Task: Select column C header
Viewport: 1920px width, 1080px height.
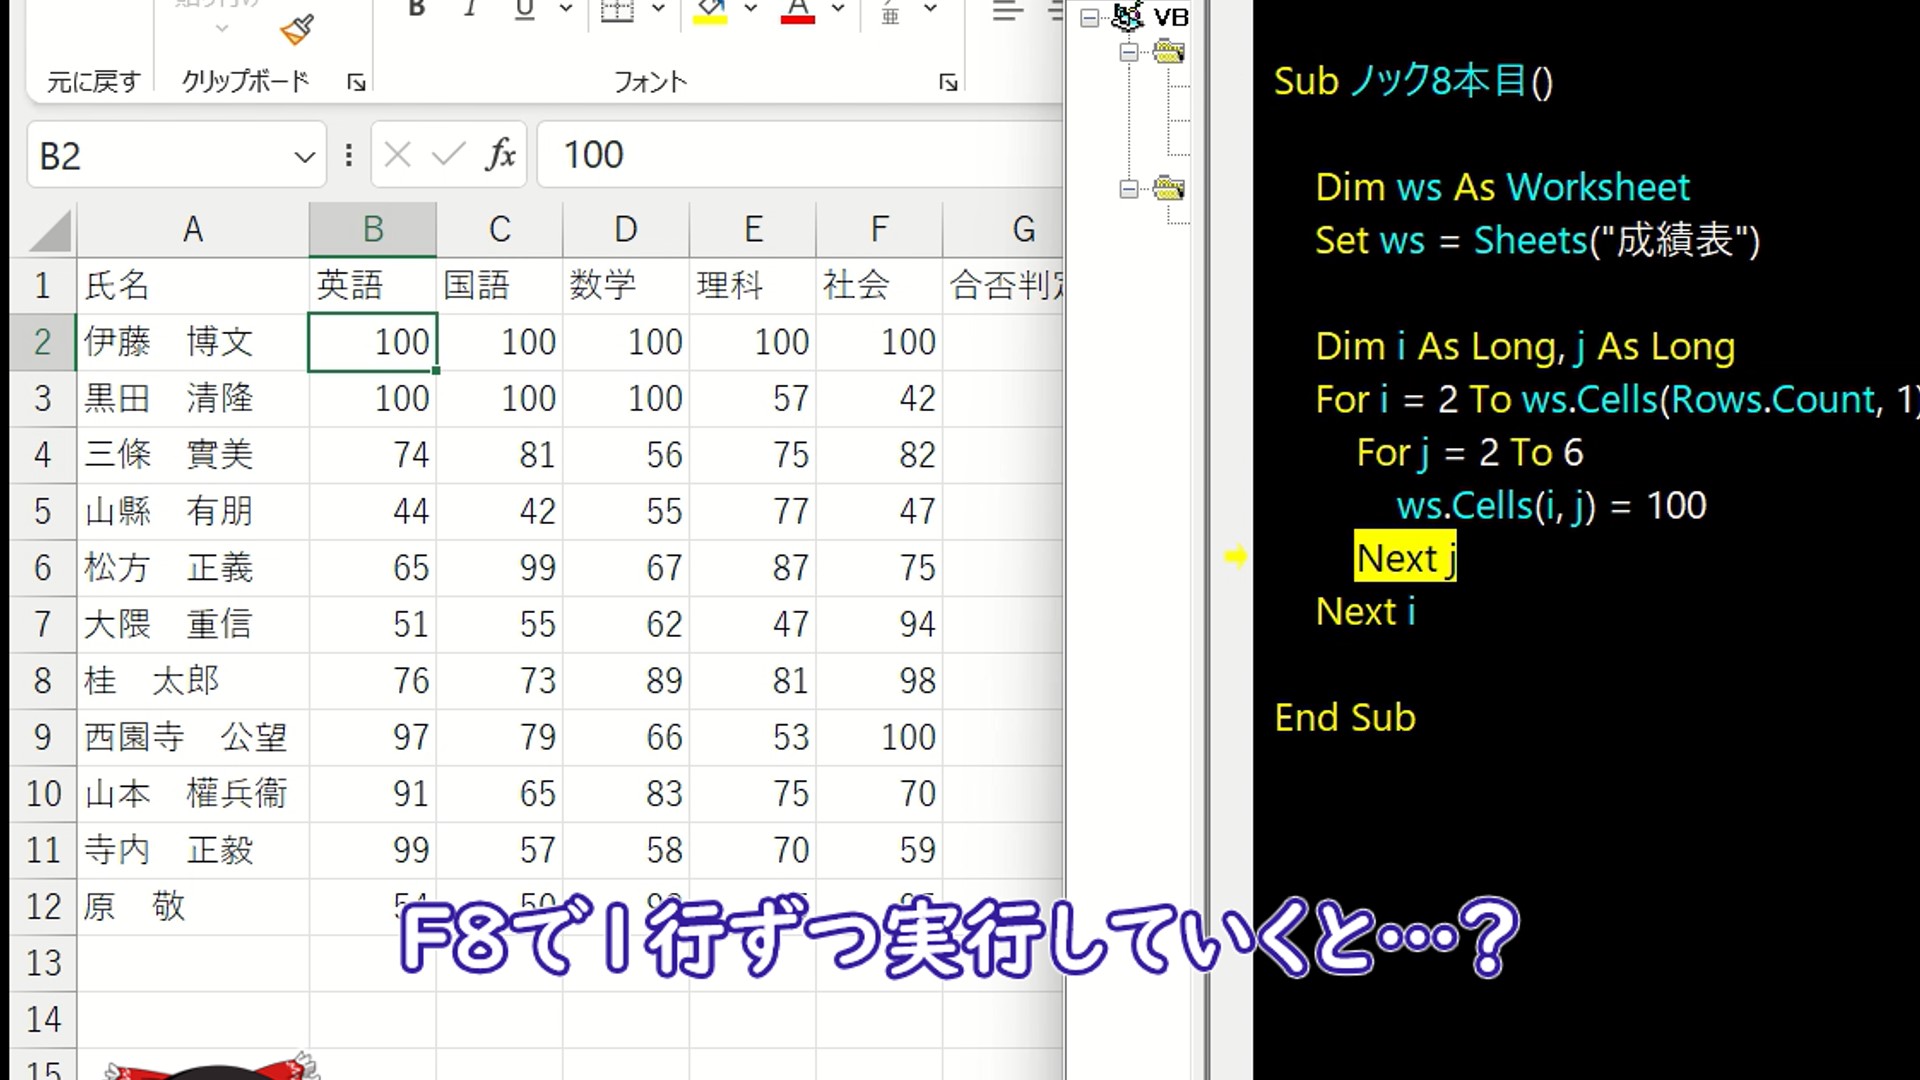Action: click(x=499, y=230)
